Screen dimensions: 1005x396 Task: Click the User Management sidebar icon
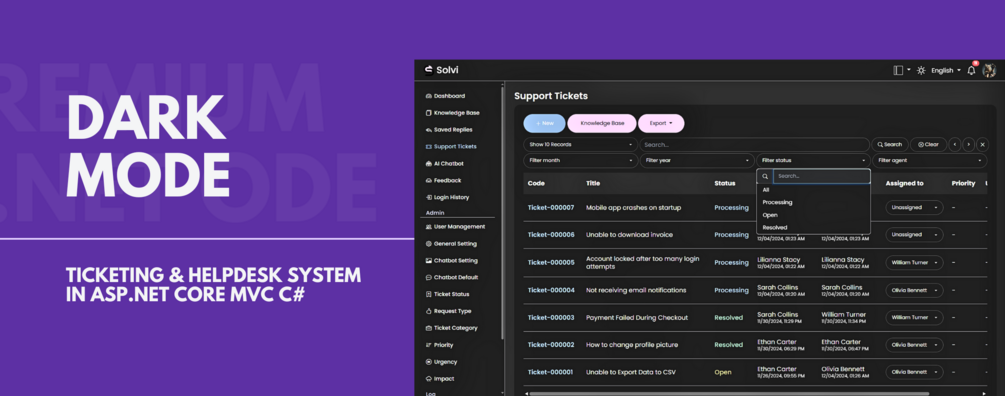(429, 227)
